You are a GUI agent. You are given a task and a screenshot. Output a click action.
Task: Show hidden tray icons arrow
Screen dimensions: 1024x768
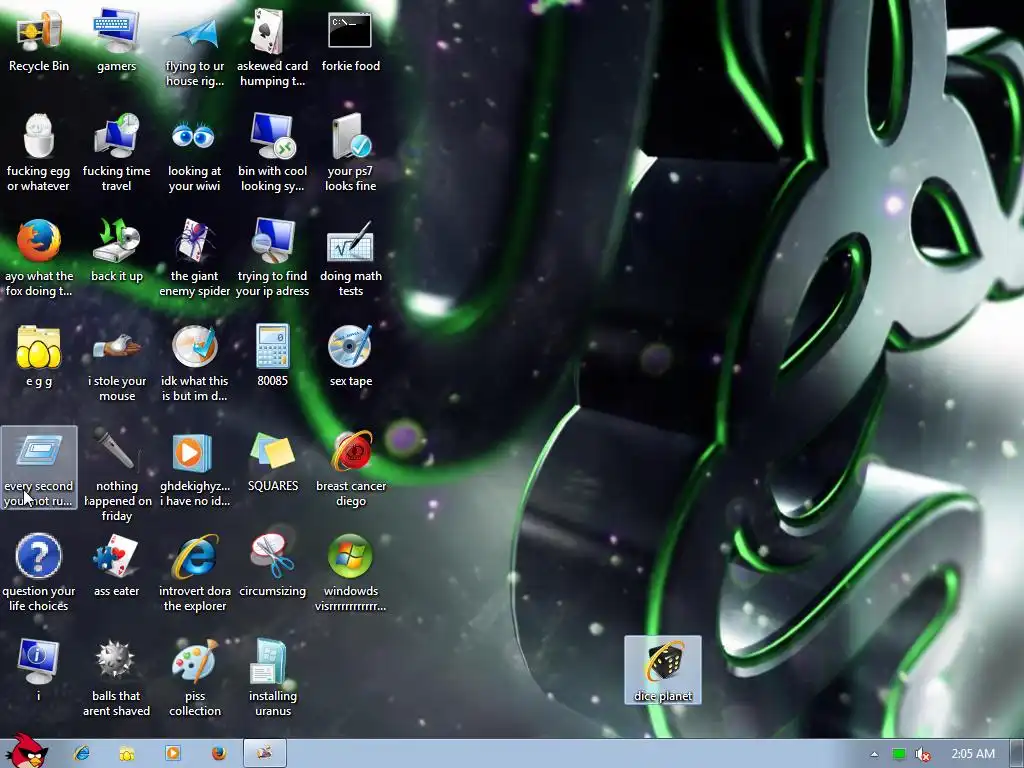[x=874, y=754]
